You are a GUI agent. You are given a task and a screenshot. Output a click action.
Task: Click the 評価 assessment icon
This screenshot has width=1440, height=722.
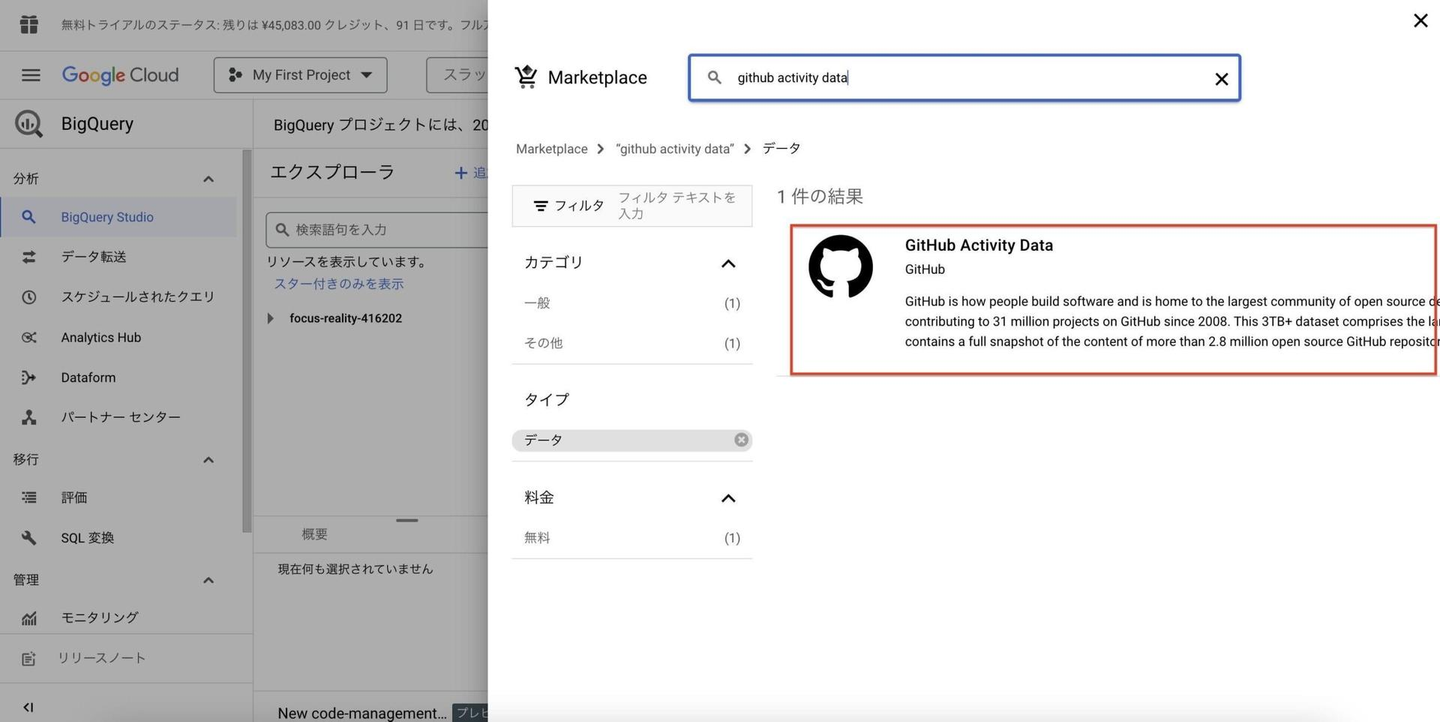[x=29, y=497]
